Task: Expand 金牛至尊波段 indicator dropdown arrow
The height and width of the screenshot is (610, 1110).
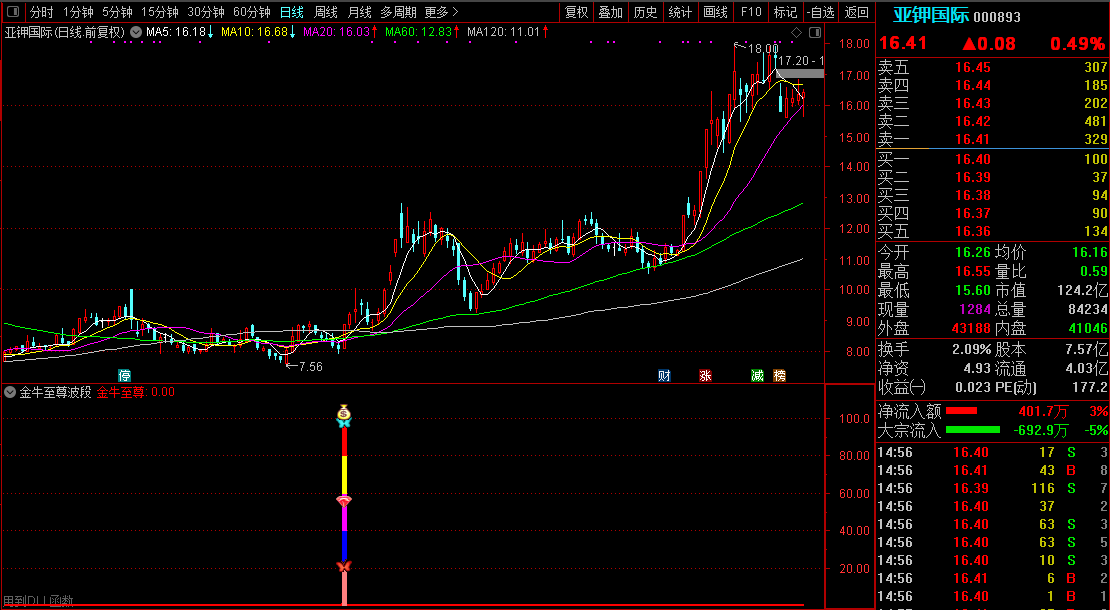Action: point(10,393)
